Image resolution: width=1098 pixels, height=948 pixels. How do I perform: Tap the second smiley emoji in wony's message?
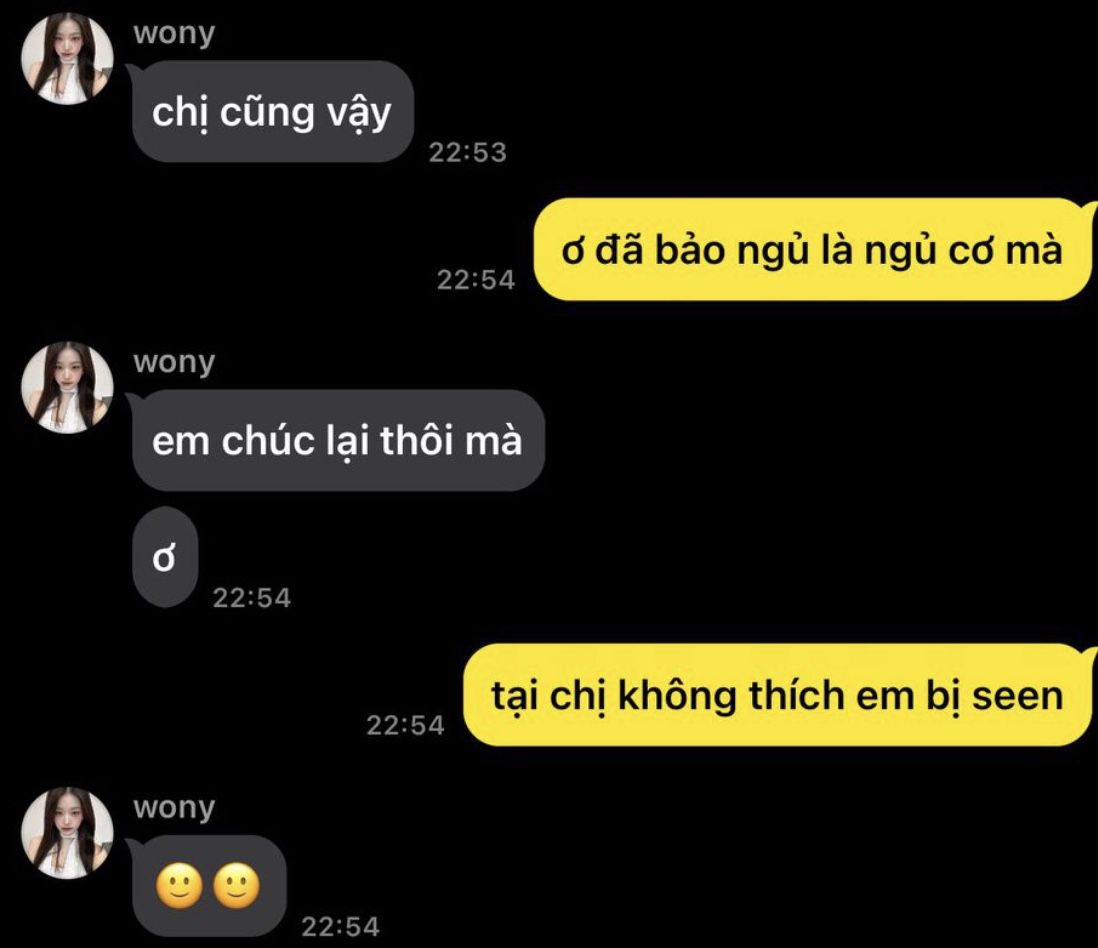236,886
